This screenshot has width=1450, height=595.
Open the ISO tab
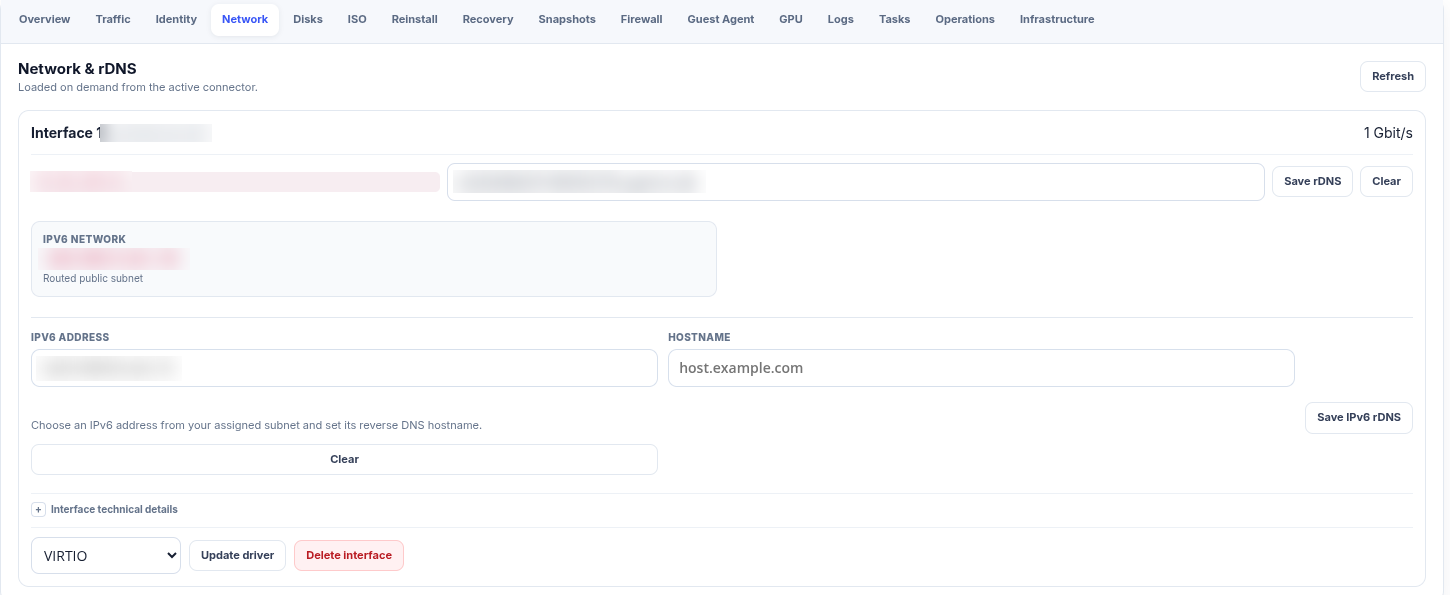[x=357, y=19]
